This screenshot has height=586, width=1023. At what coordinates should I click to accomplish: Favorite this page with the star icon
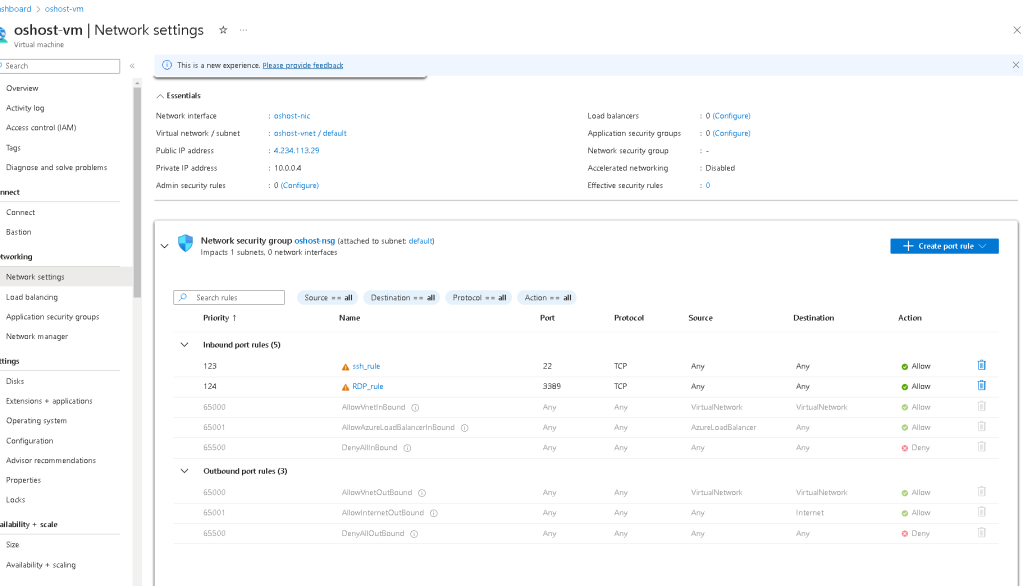click(223, 30)
